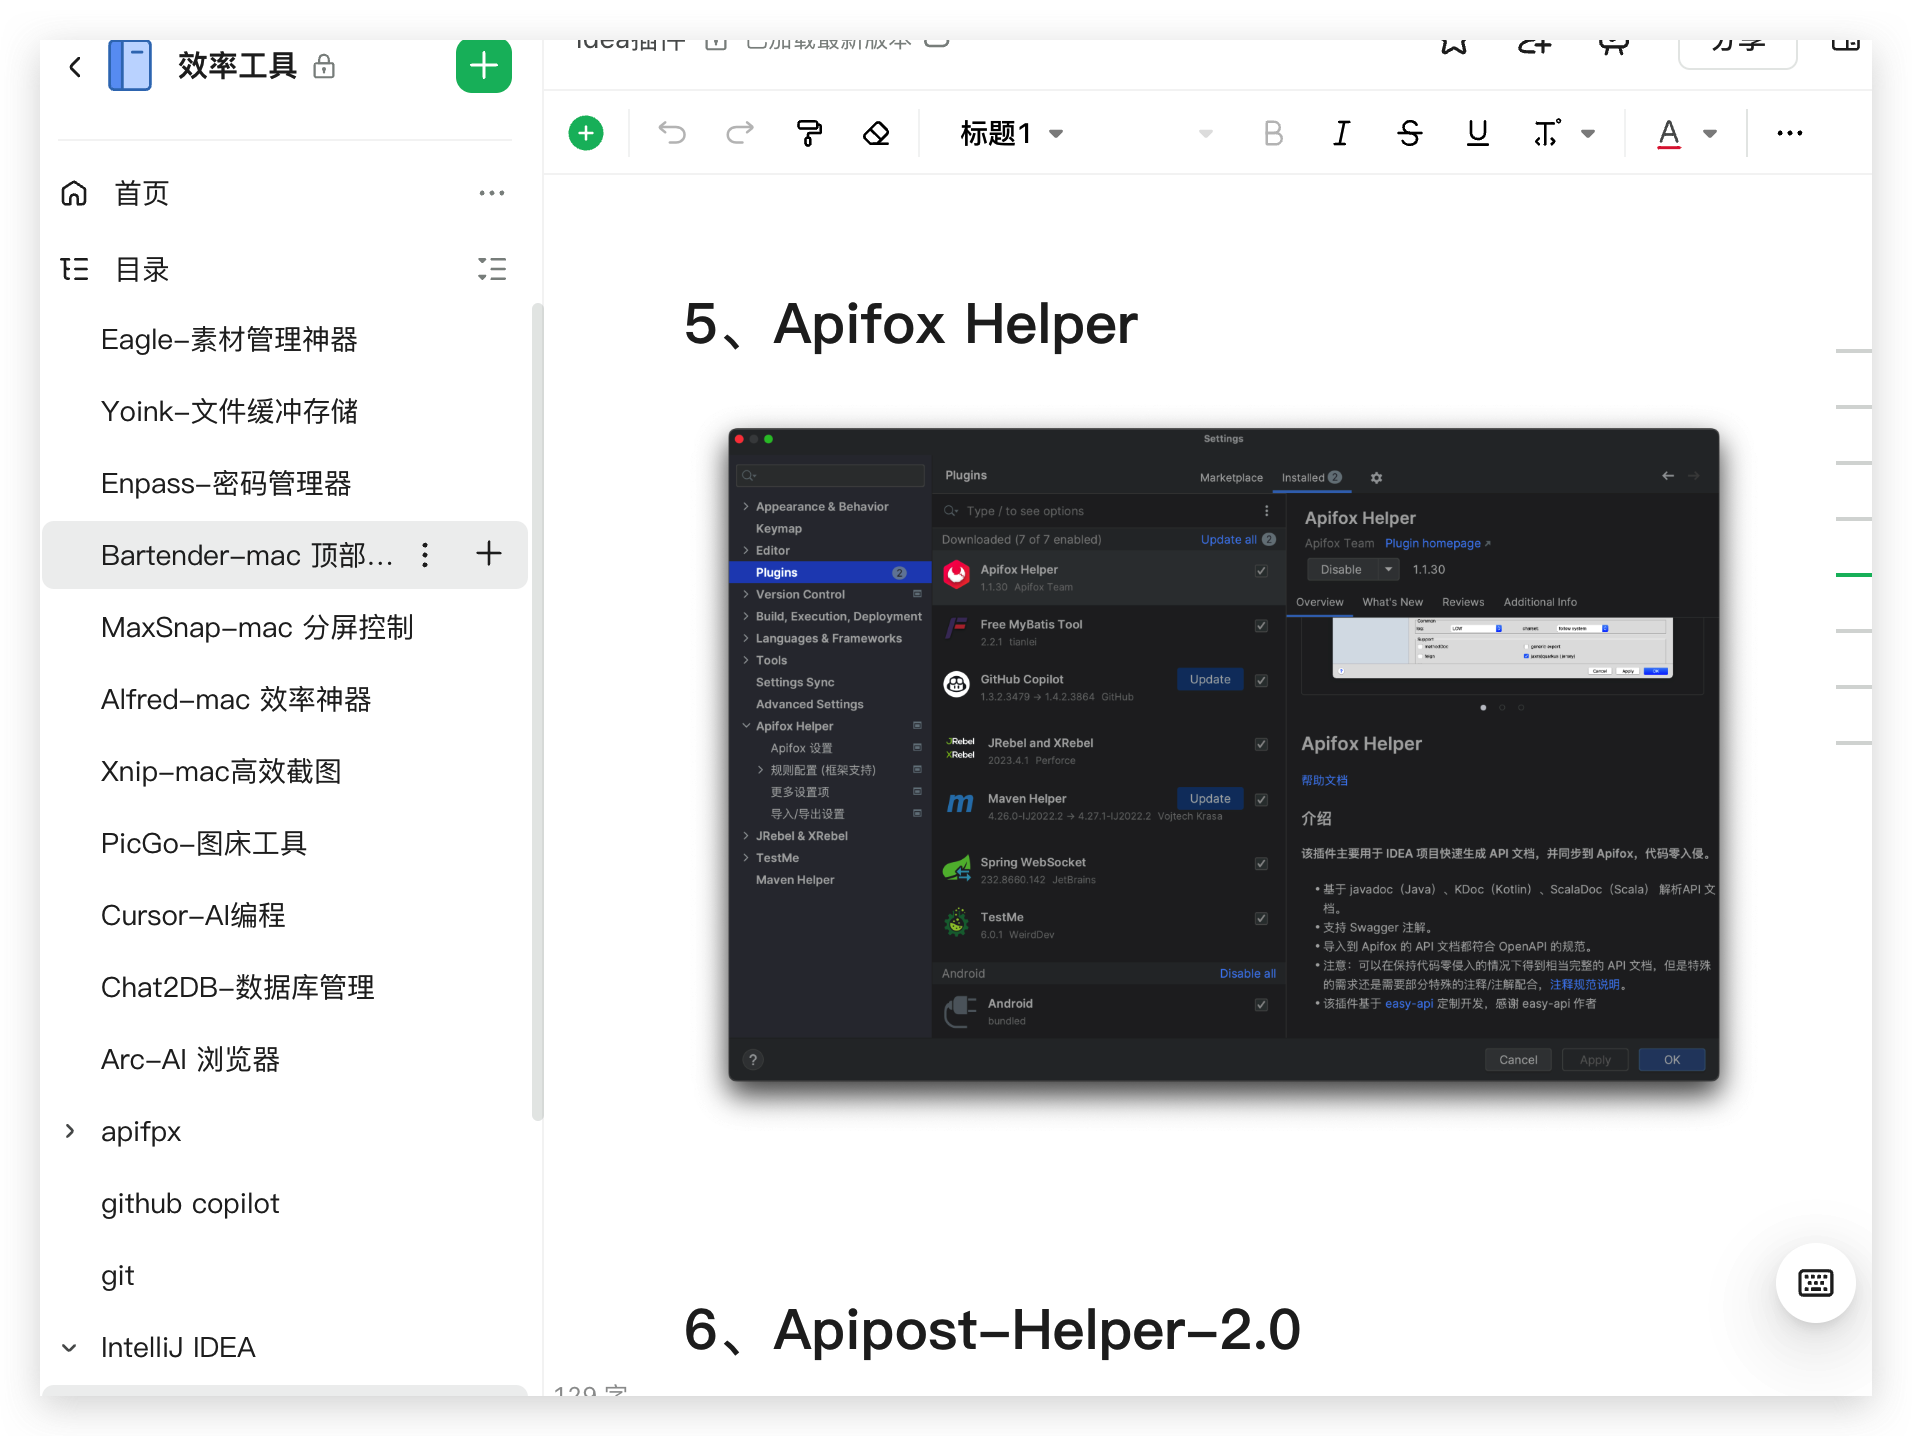Open the Yoink–文件缓冲存储 note
This screenshot has width=1912, height=1436.
click(x=229, y=411)
